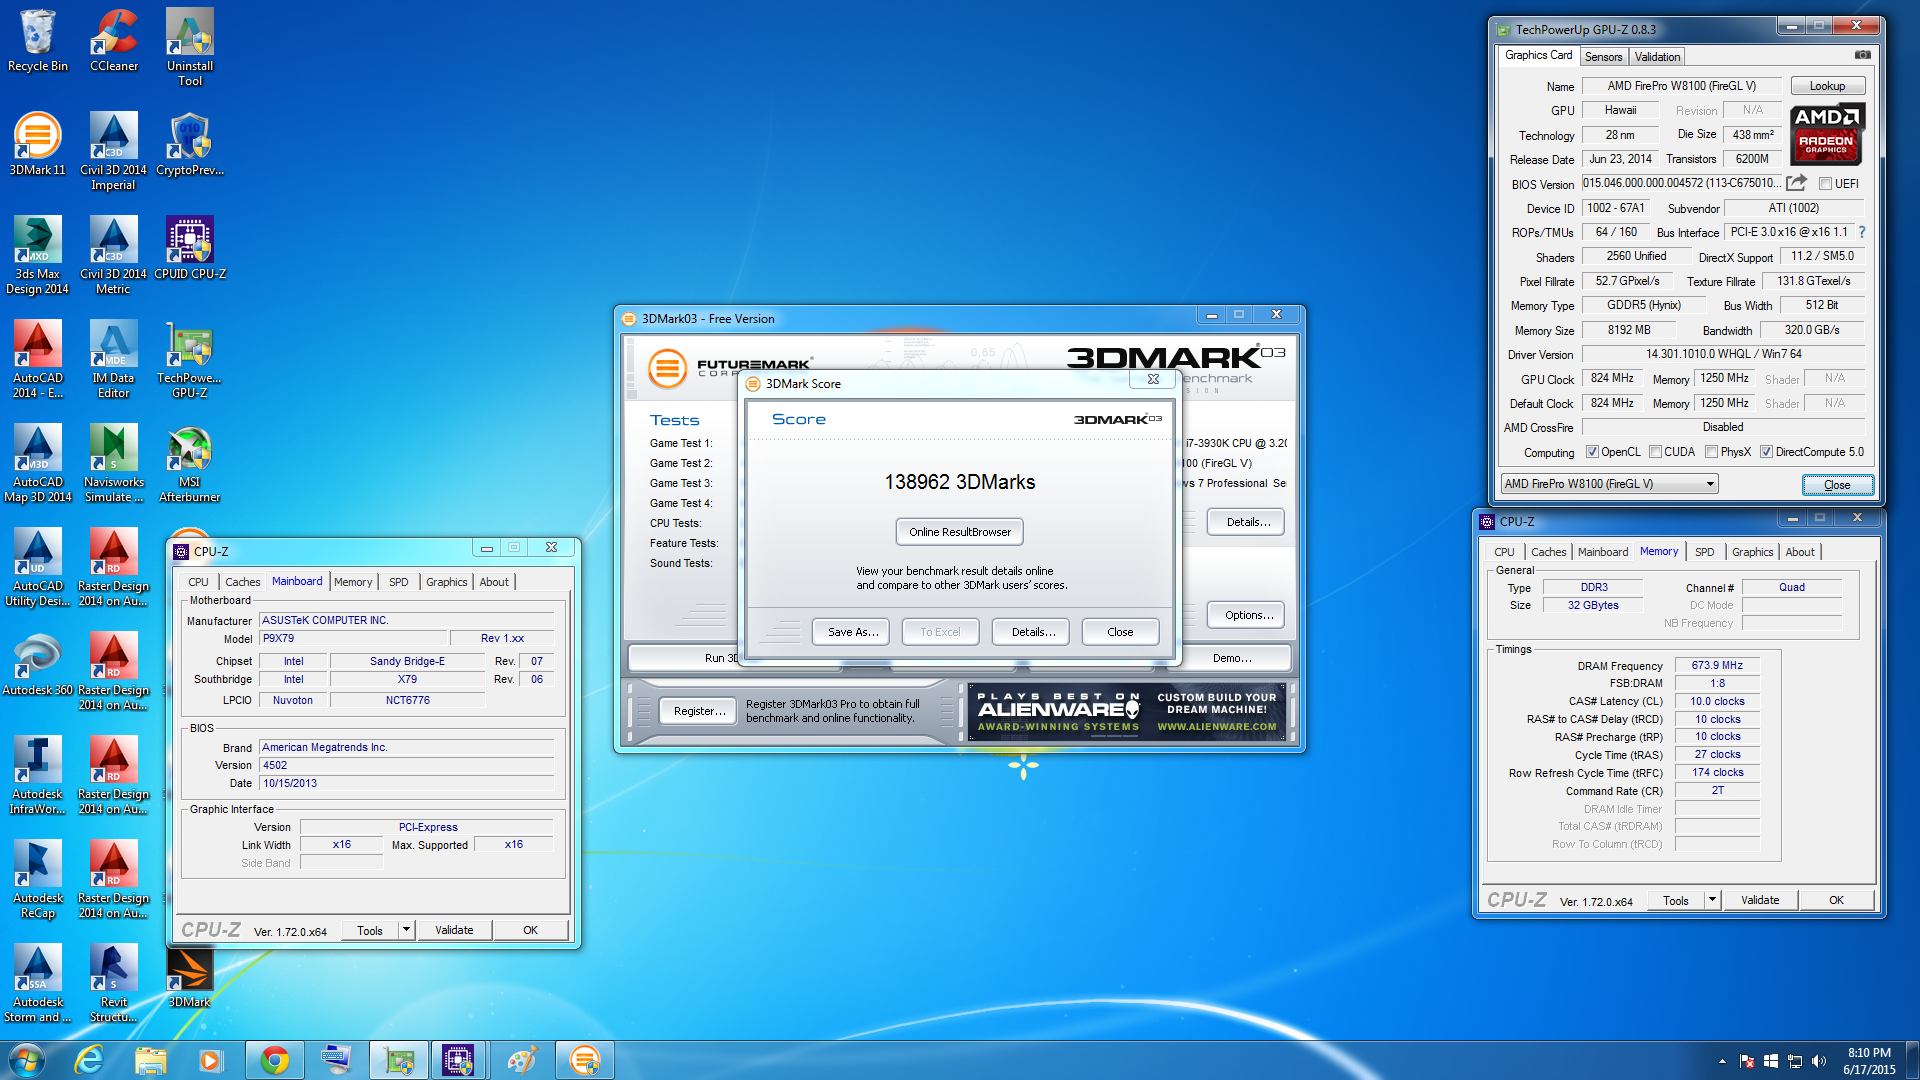Image resolution: width=1920 pixels, height=1080 pixels.
Task: Launch 3ds Max Design 2014
Action: [37, 255]
